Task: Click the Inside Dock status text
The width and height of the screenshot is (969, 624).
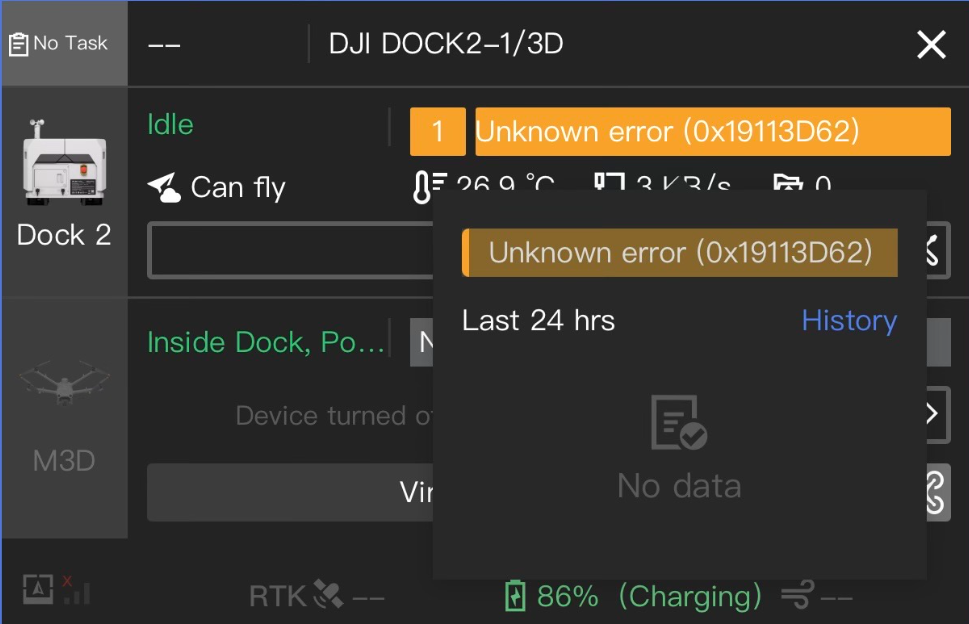Action: coord(266,342)
